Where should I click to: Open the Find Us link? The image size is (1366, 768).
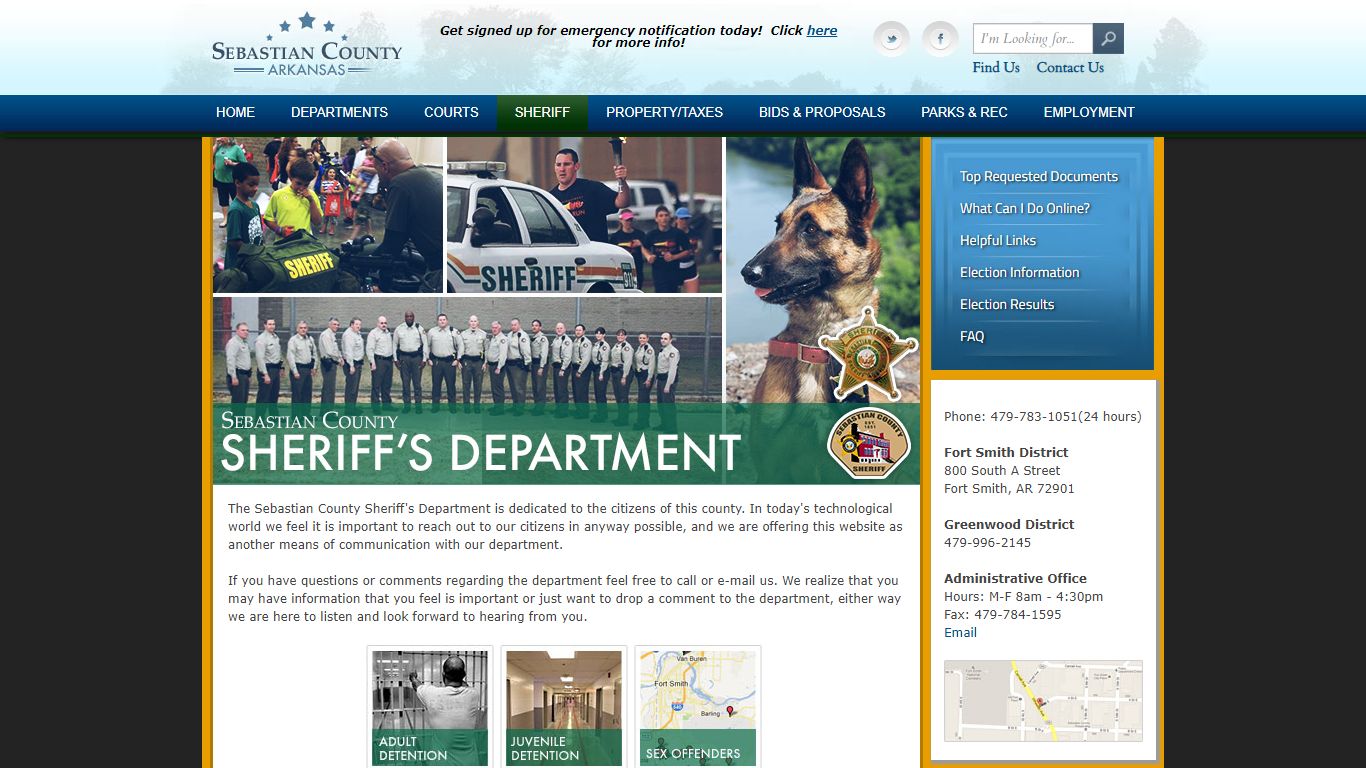pyautogui.click(x=996, y=67)
